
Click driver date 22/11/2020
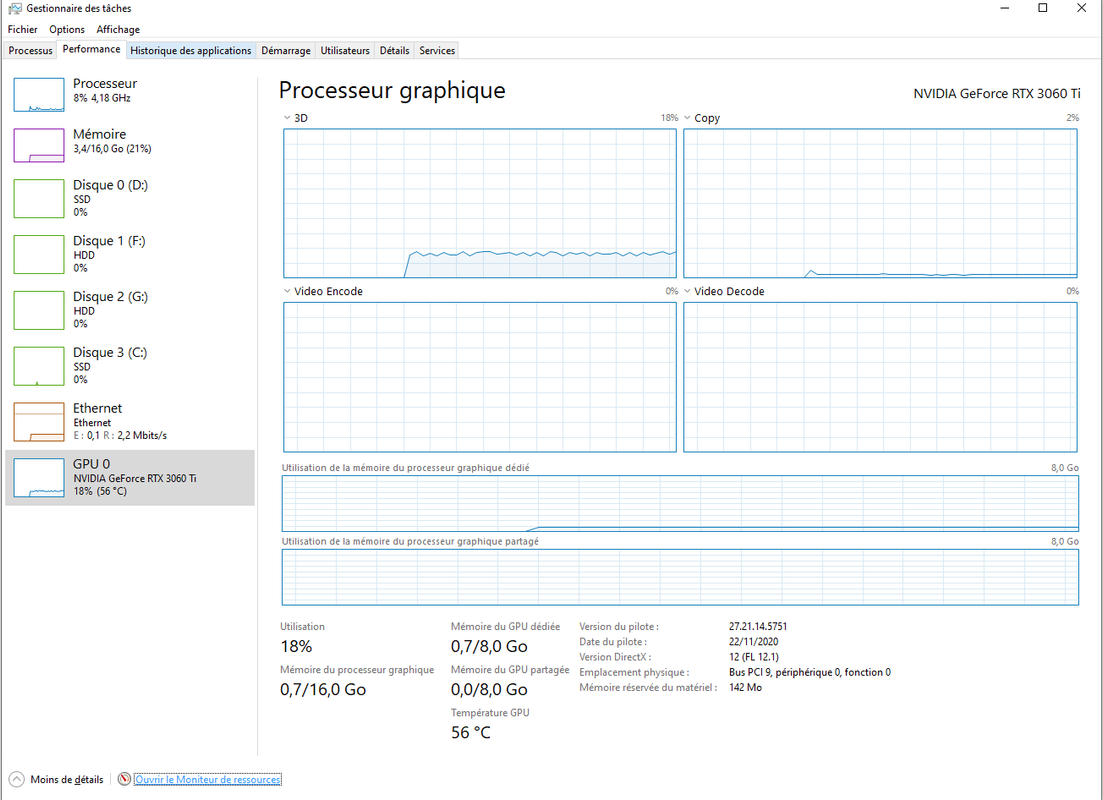753,642
